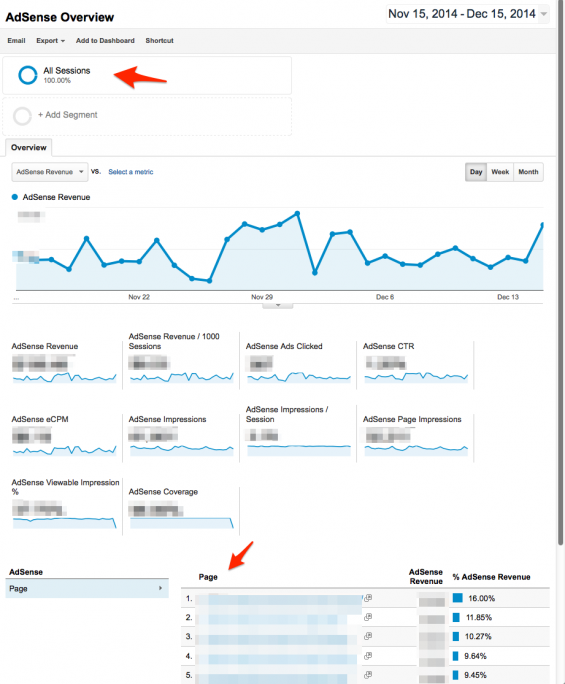Screen dimensions: 565x684
Task: Click the Email report button
Action: coord(16,41)
